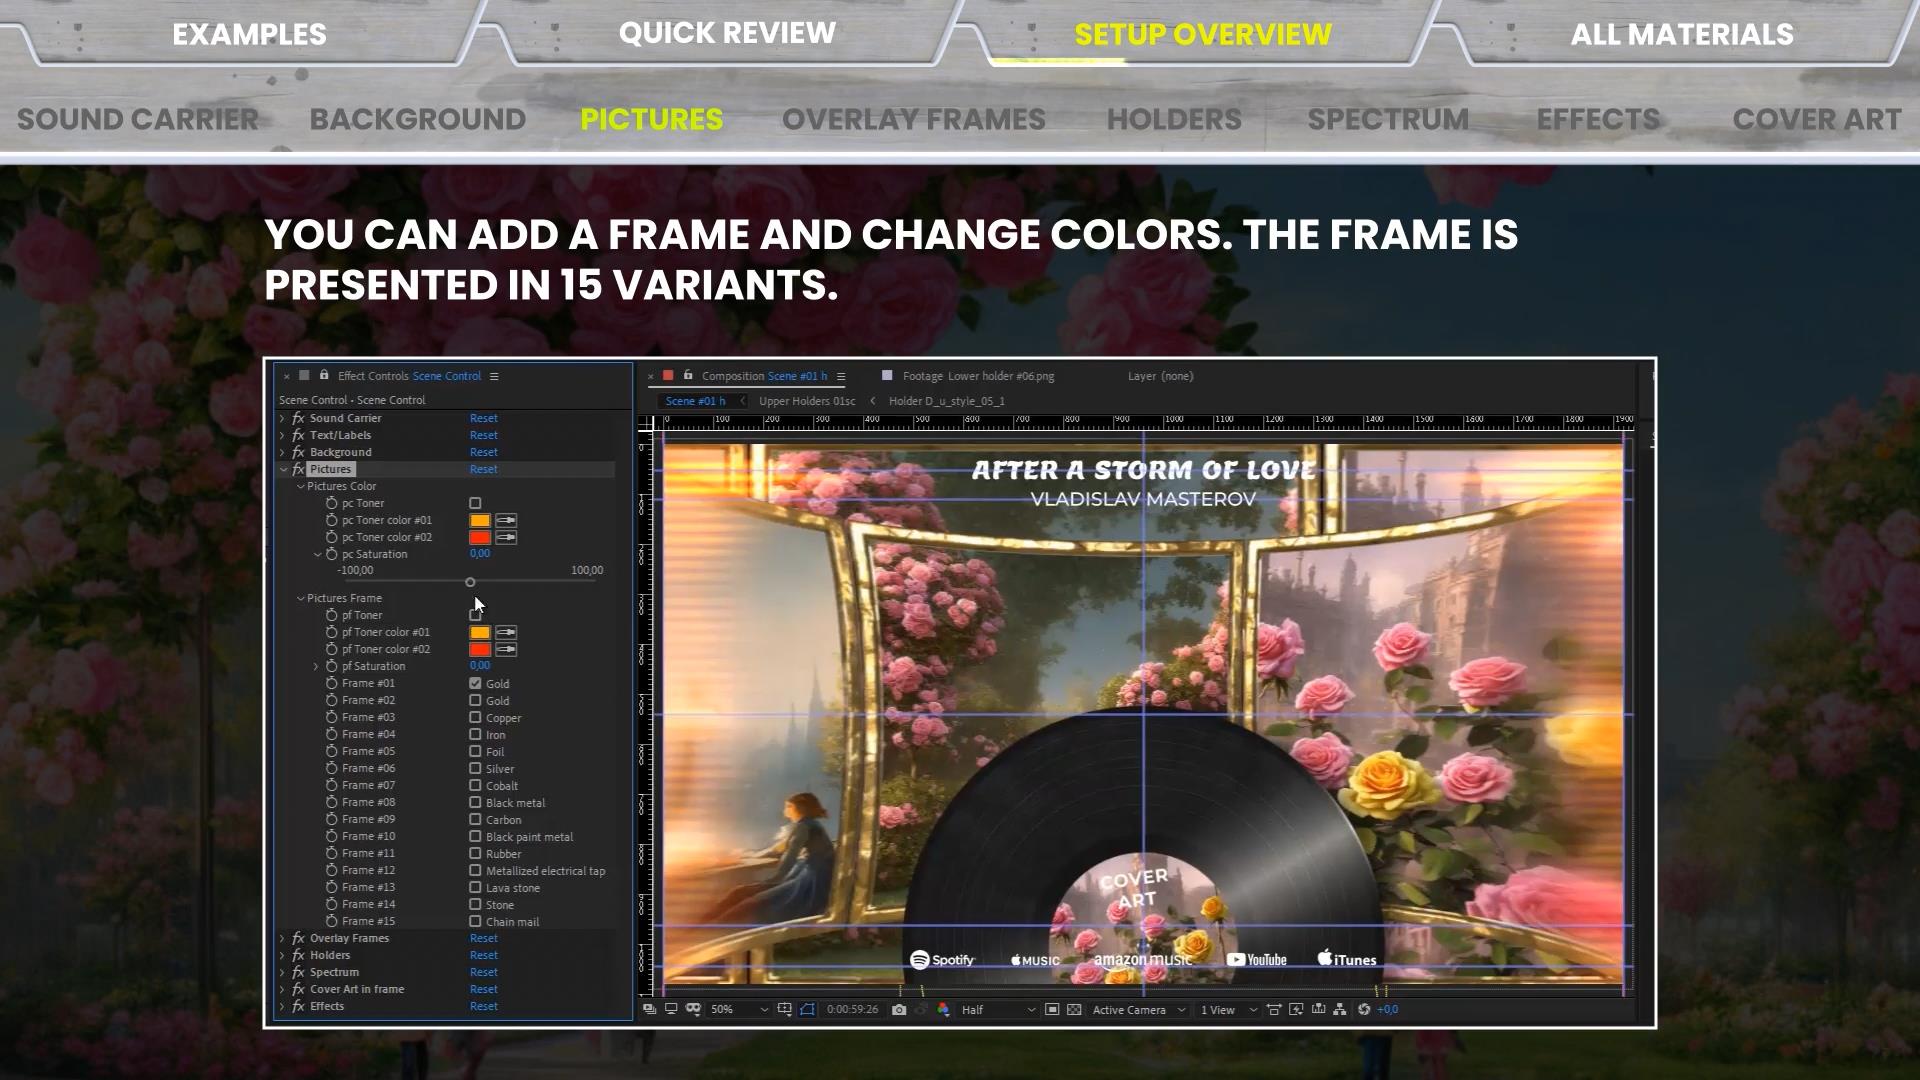Enable the pf Toner checkbox
The image size is (1920, 1080).
[x=475, y=616]
